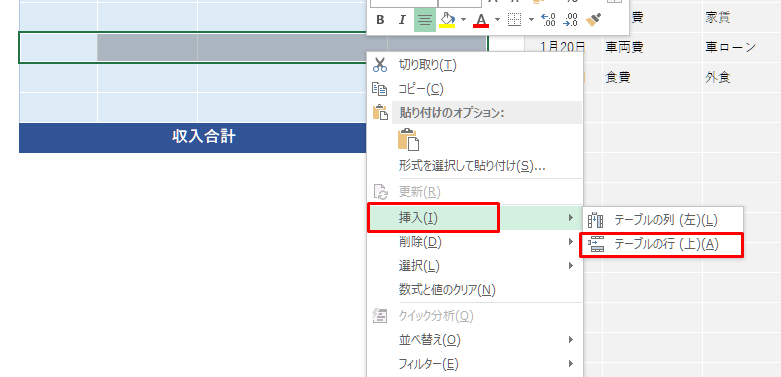Open the 削除(D) submenu
The height and width of the screenshot is (377, 781).
475,242
